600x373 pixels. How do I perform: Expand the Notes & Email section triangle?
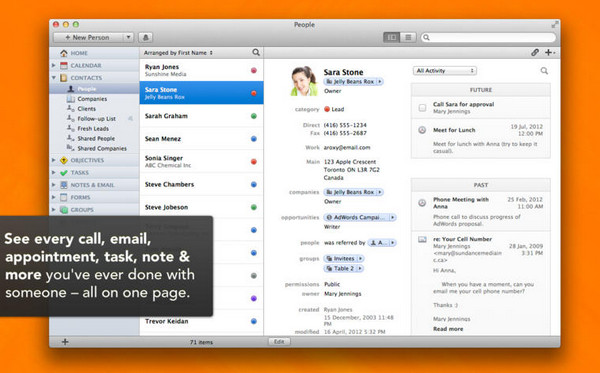coord(54,185)
